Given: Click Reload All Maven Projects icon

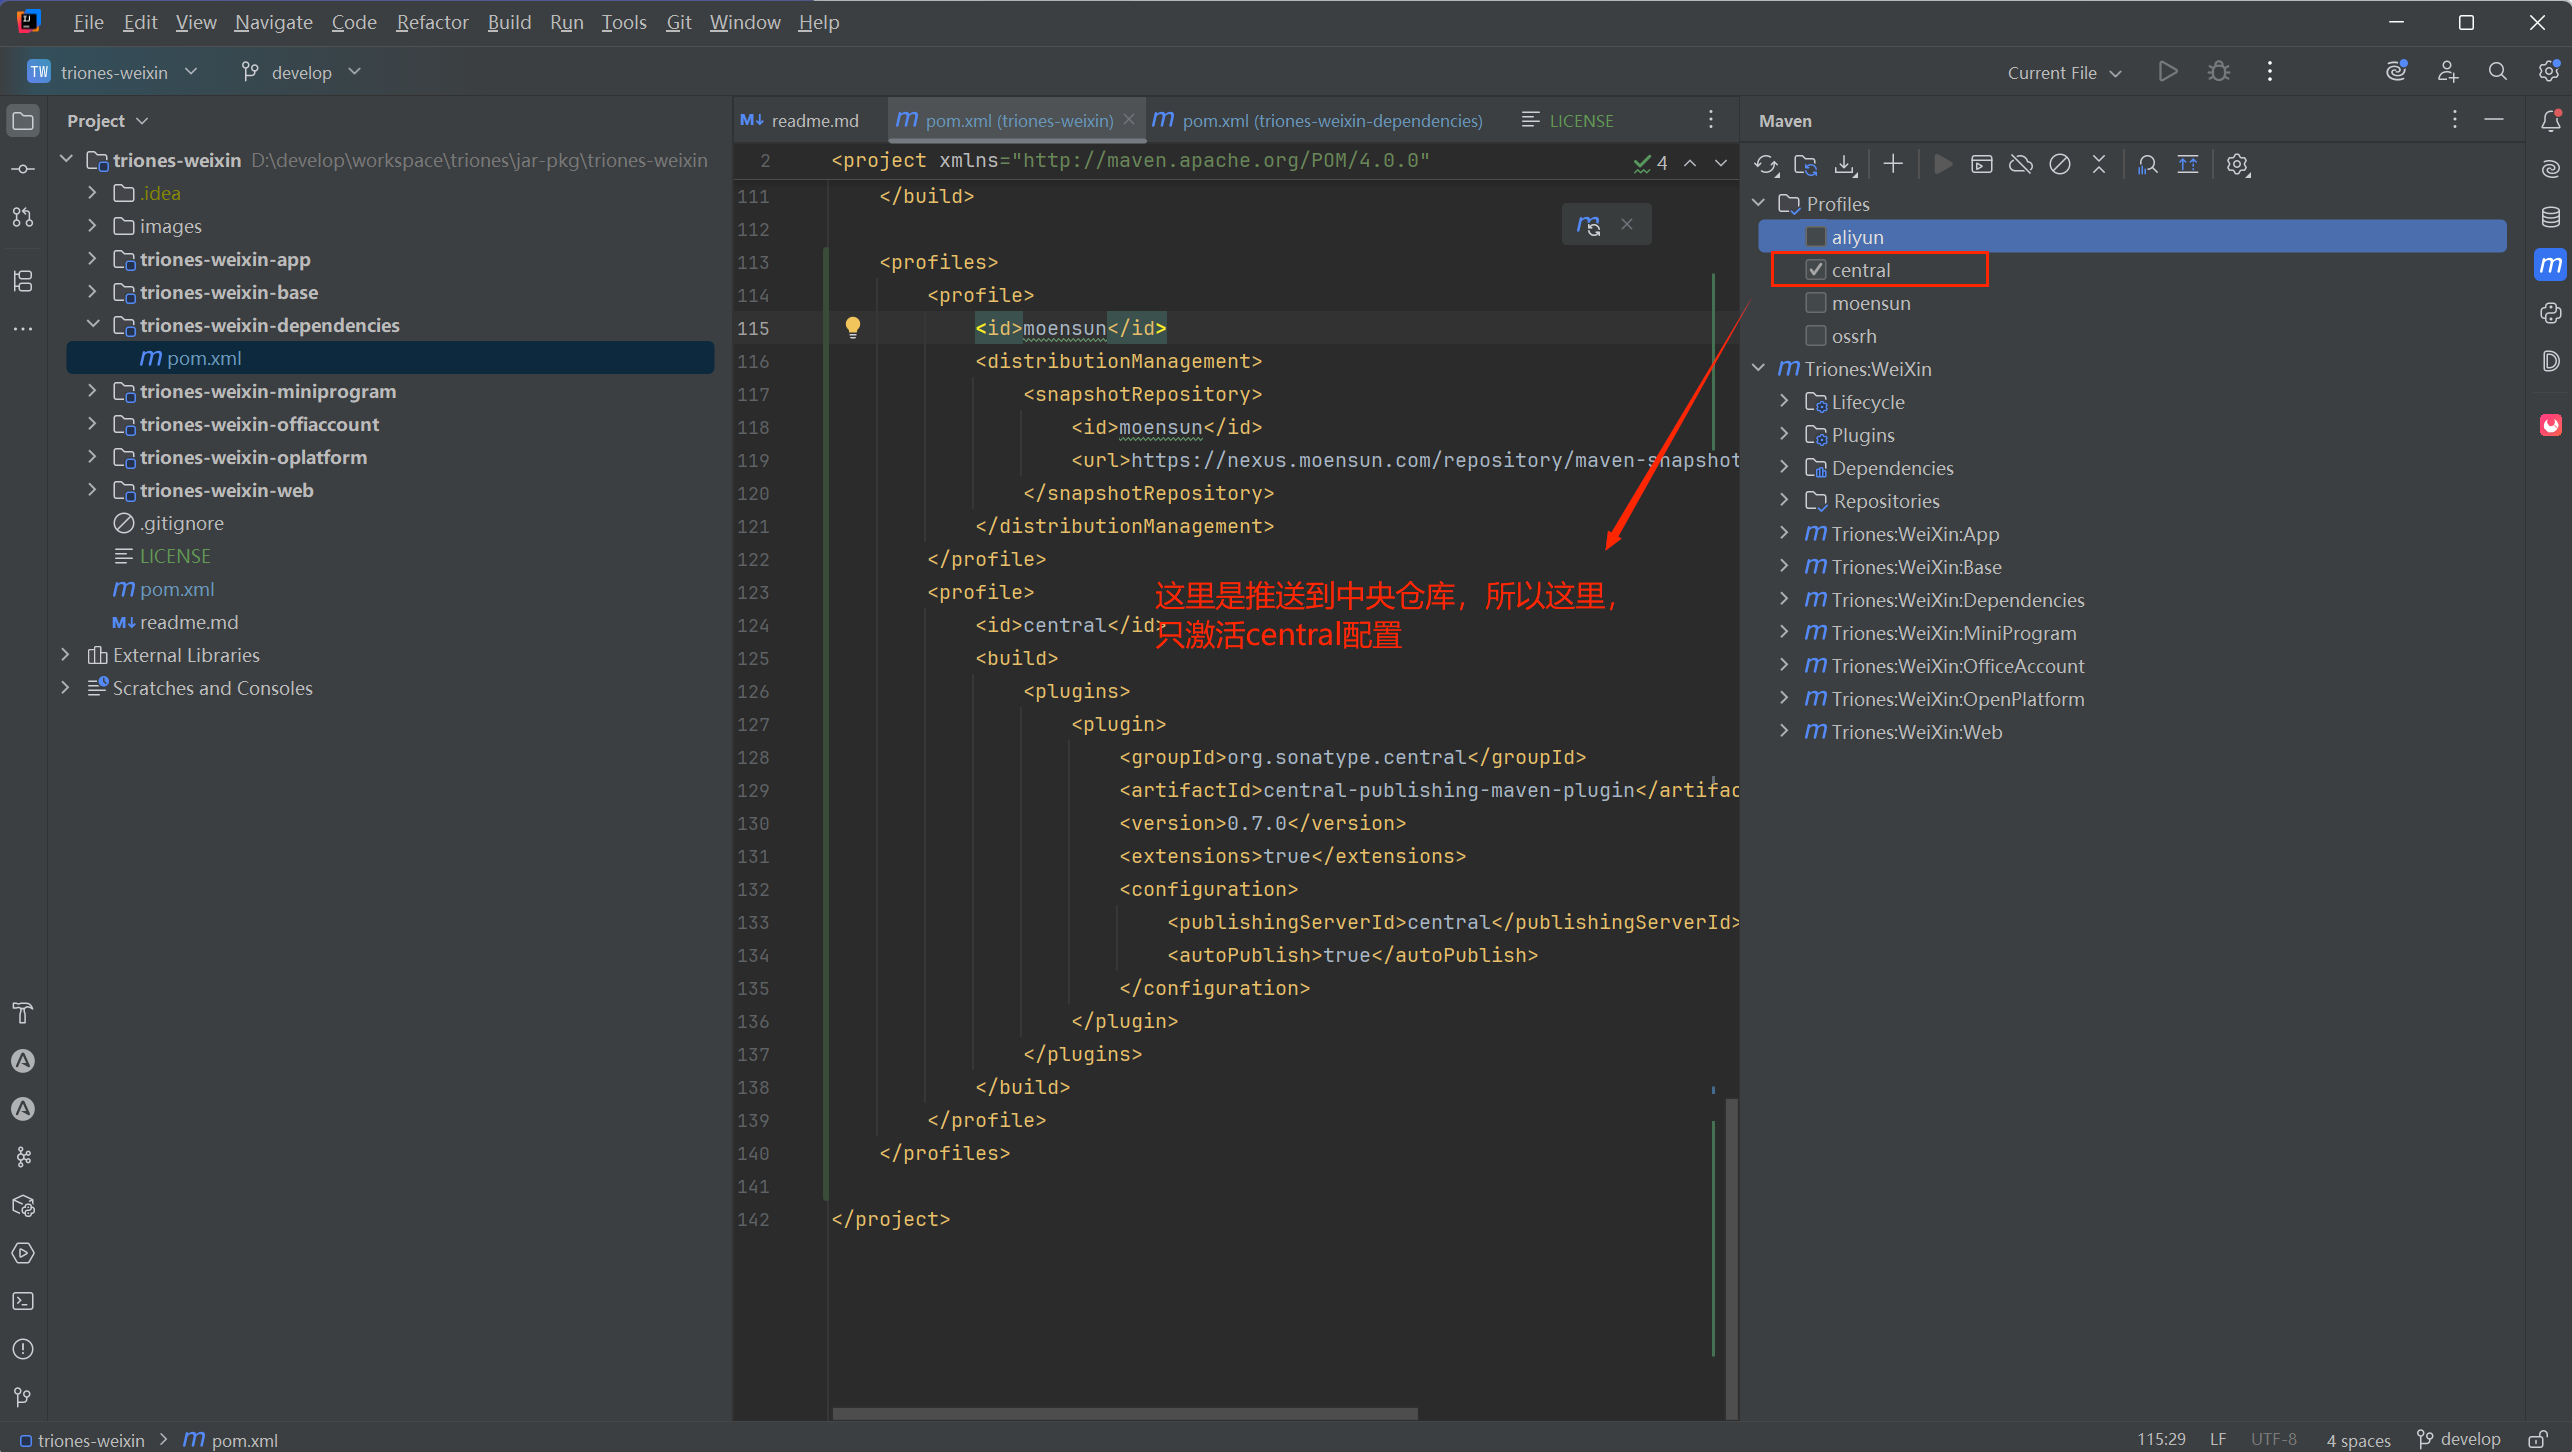Looking at the screenshot, I should click(1767, 165).
